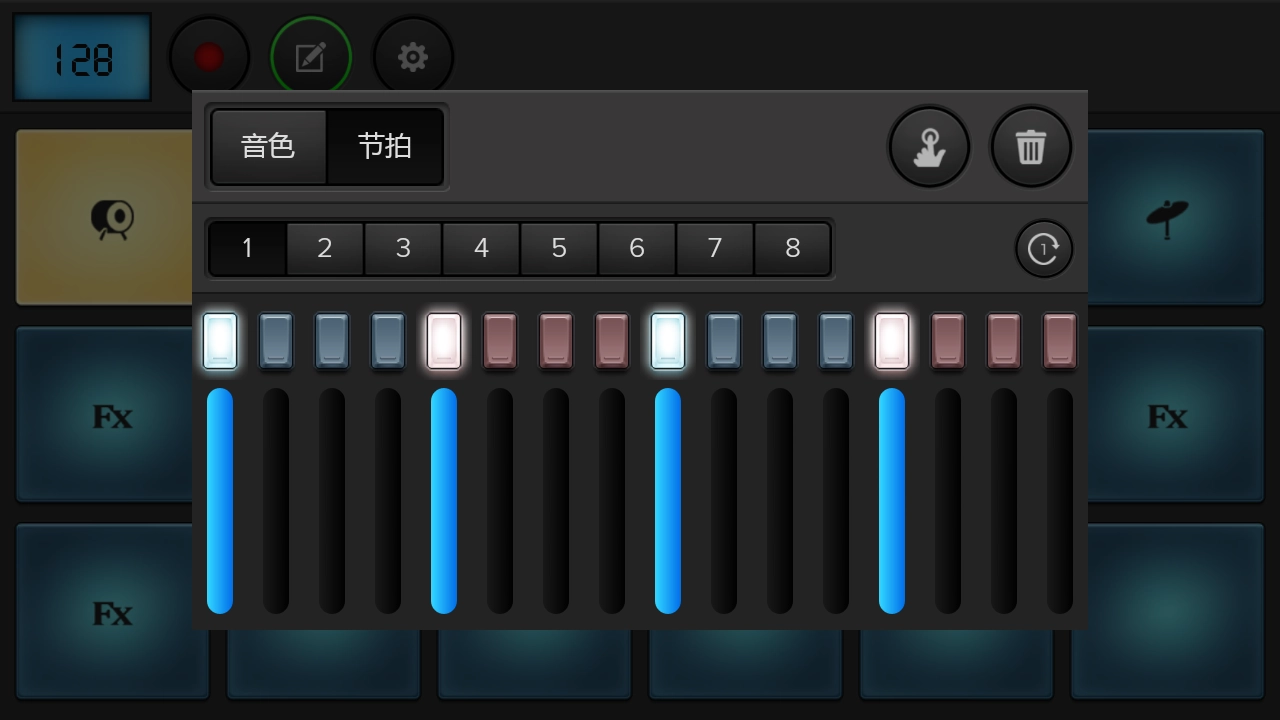Screen dimensions: 1280x720
Task: Toggle the pencil edit mode button
Action: [x=310, y=57]
